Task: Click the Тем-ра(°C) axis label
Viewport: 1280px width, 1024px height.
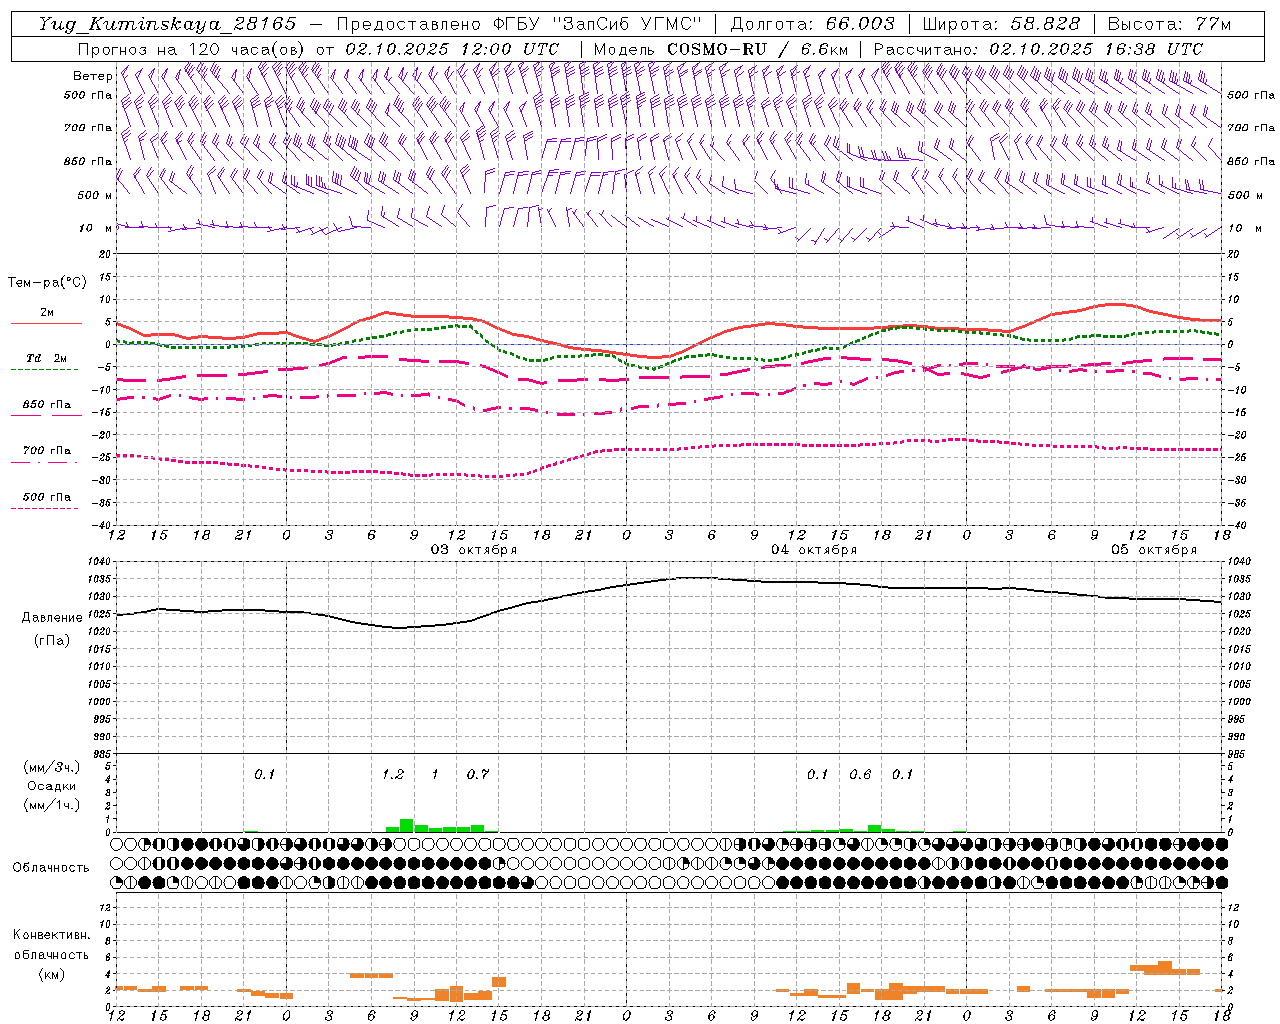Action: tap(47, 283)
